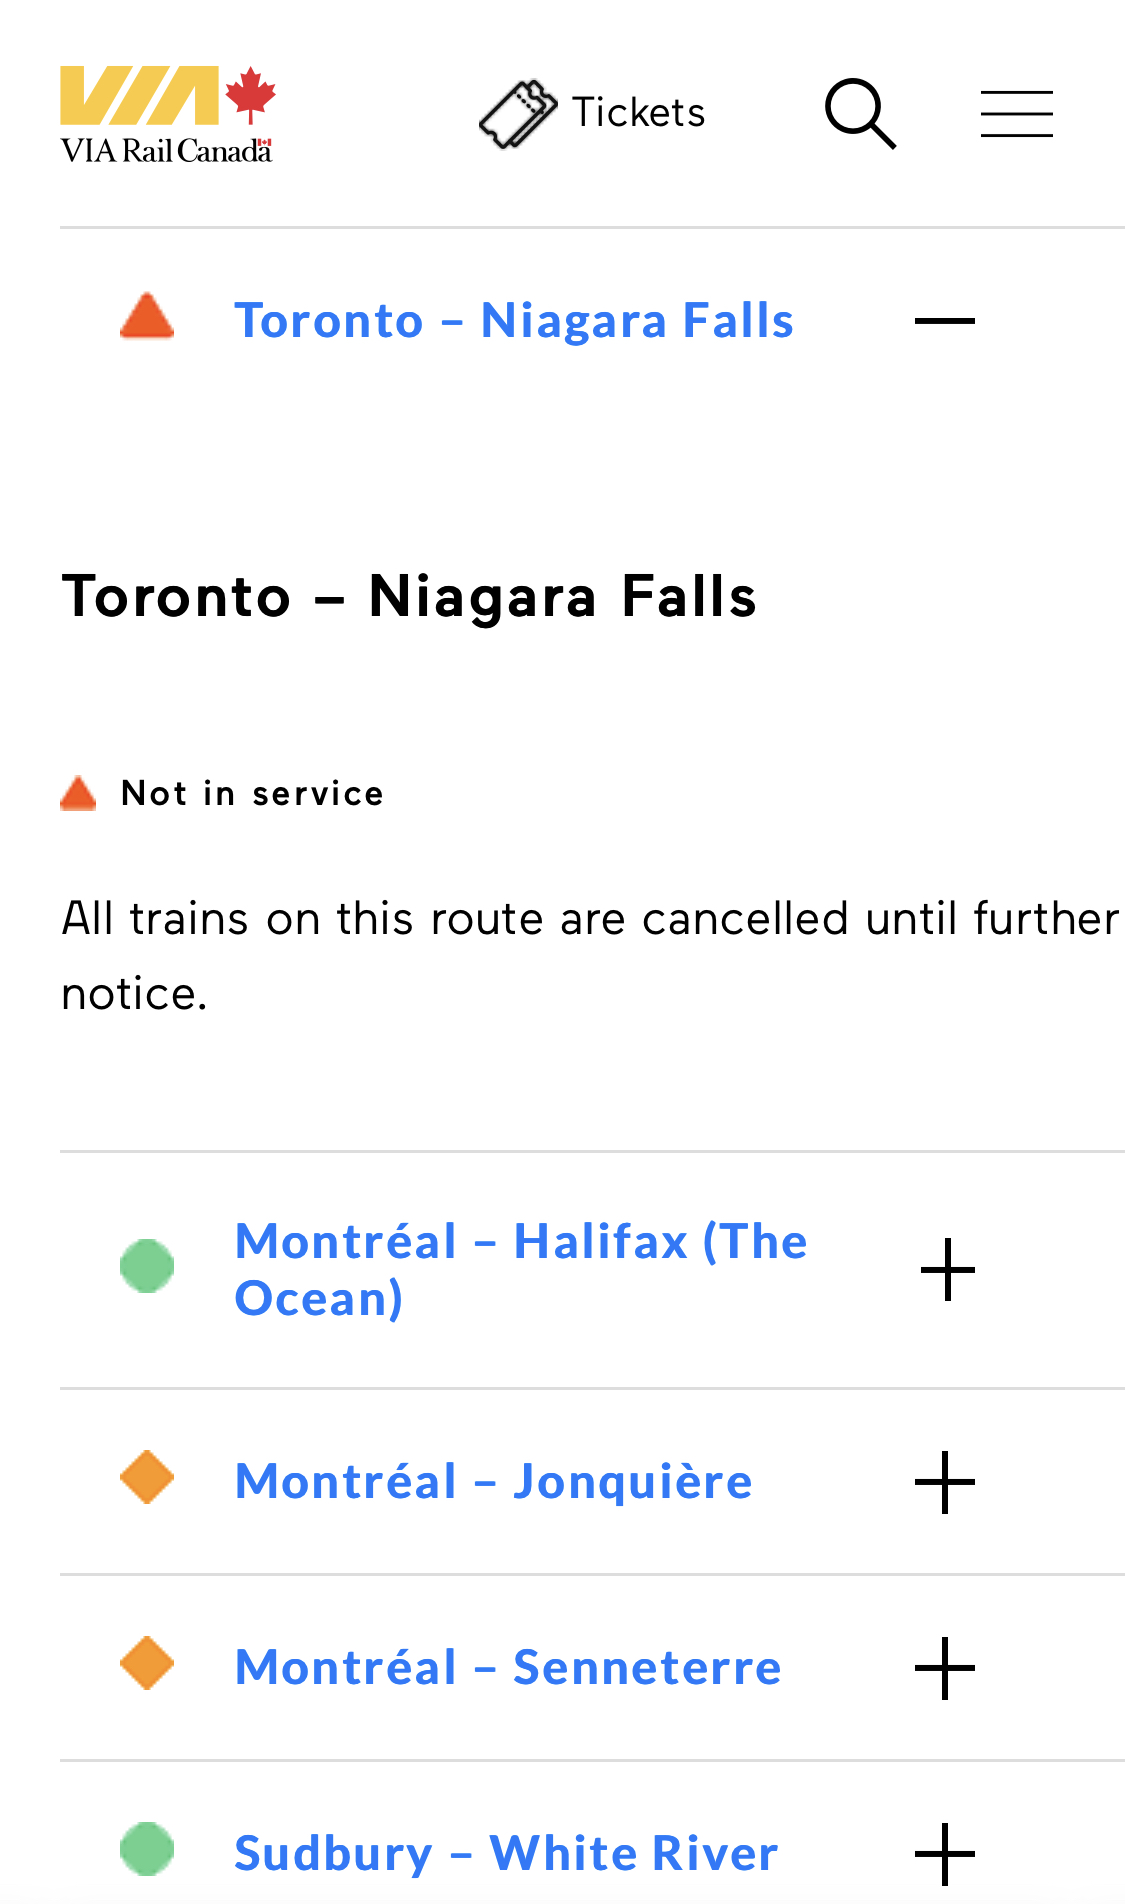The height and width of the screenshot is (1904, 1125).
Task: Open the Sudbury – White River route link
Action: (506, 1854)
